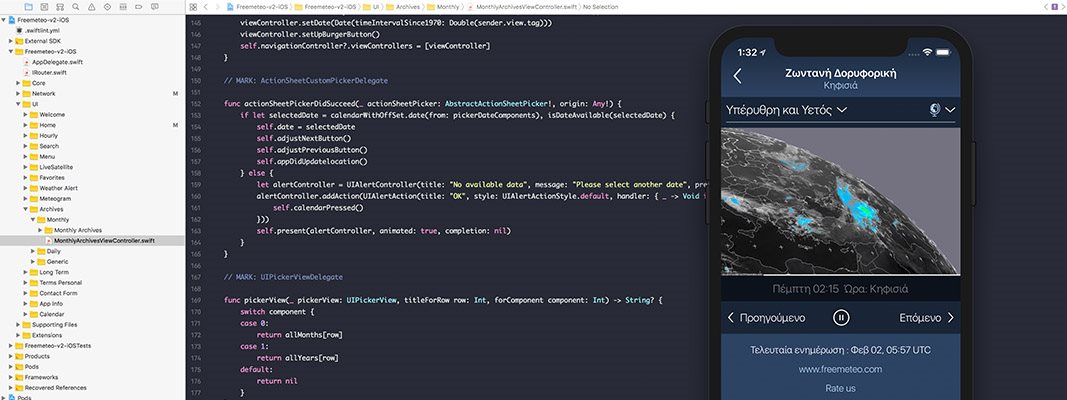The height and width of the screenshot is (400, 1067).
Task: Open the Υπέρυθρη και Υετός dropdown
Action: tap(786, 110)
